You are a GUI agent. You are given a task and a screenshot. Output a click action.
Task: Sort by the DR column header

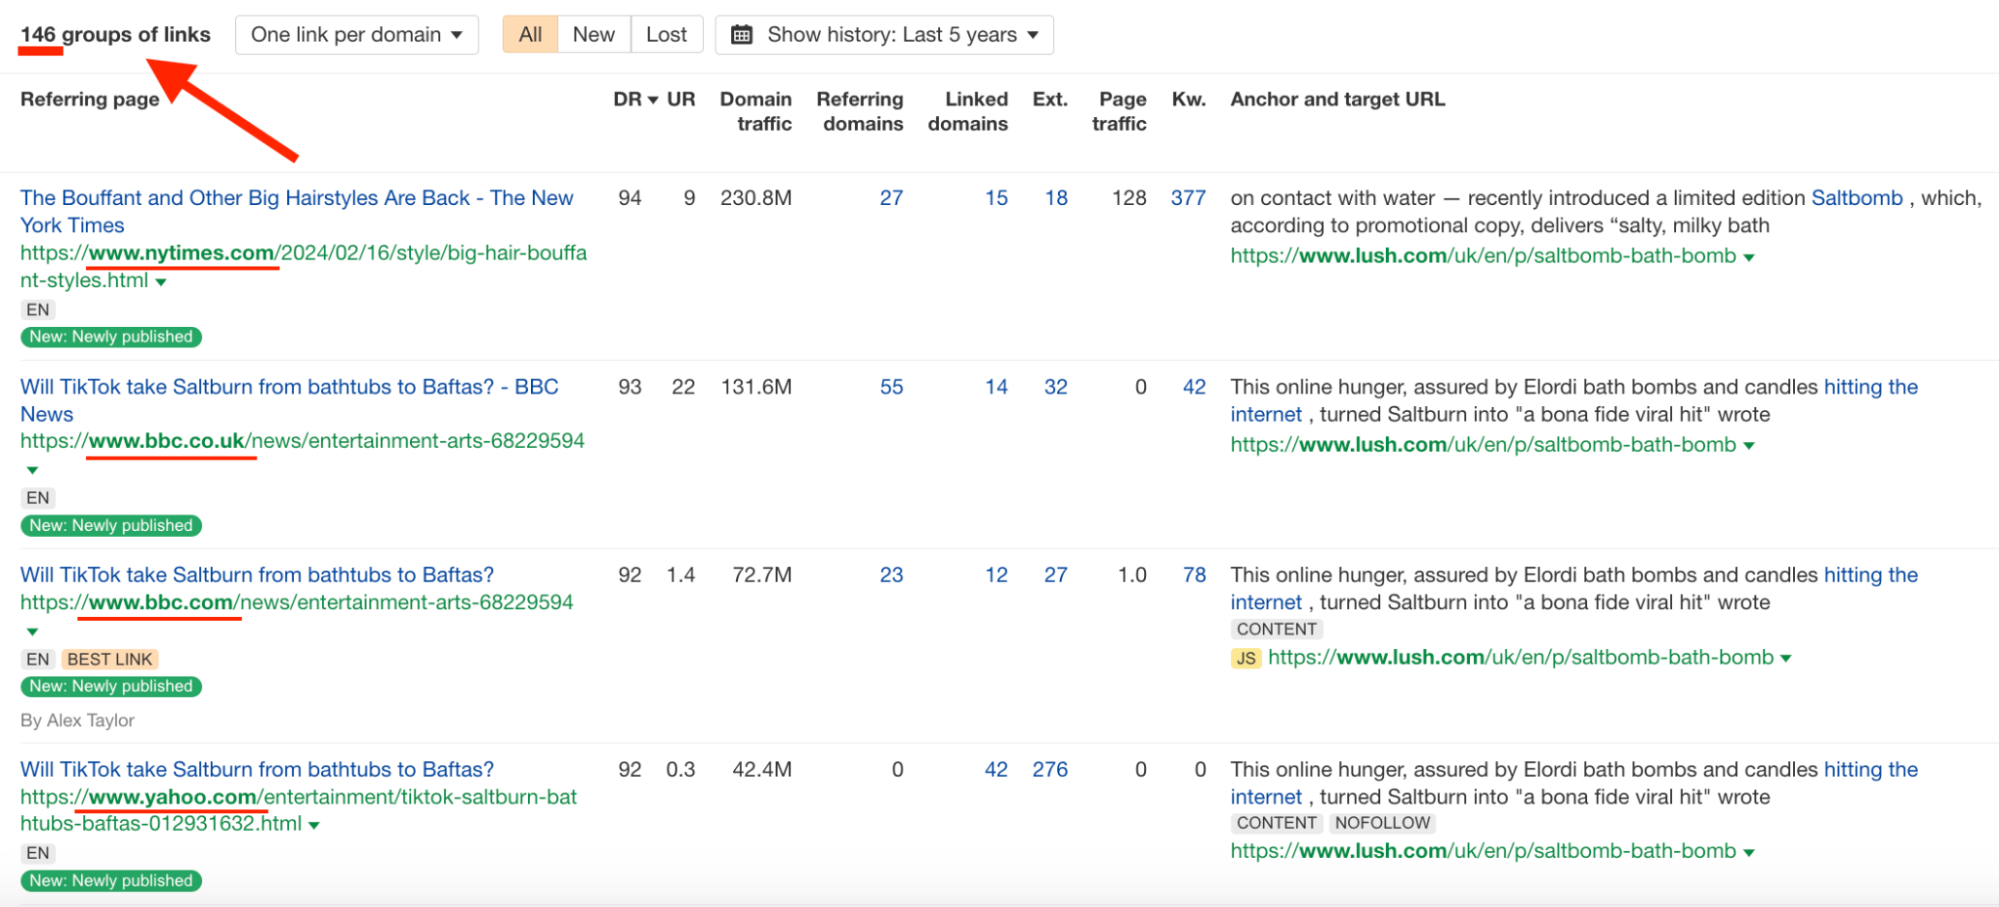click(x=635, y=99)
